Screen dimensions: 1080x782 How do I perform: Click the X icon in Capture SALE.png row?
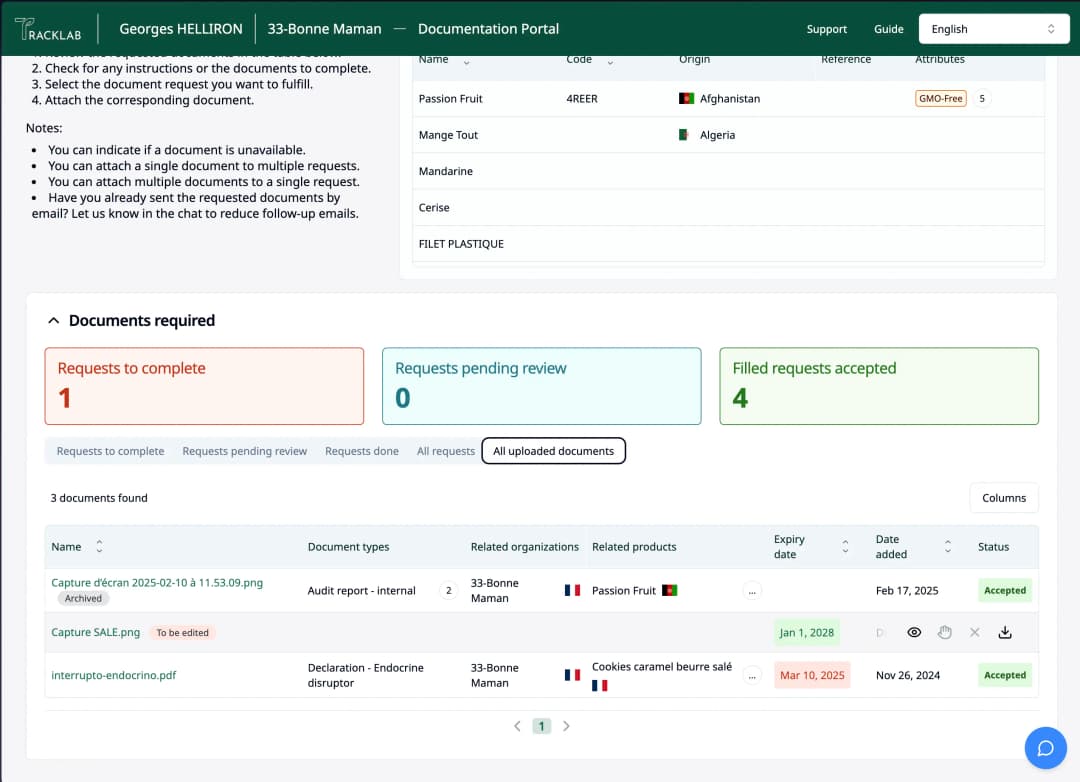(975, 633)
